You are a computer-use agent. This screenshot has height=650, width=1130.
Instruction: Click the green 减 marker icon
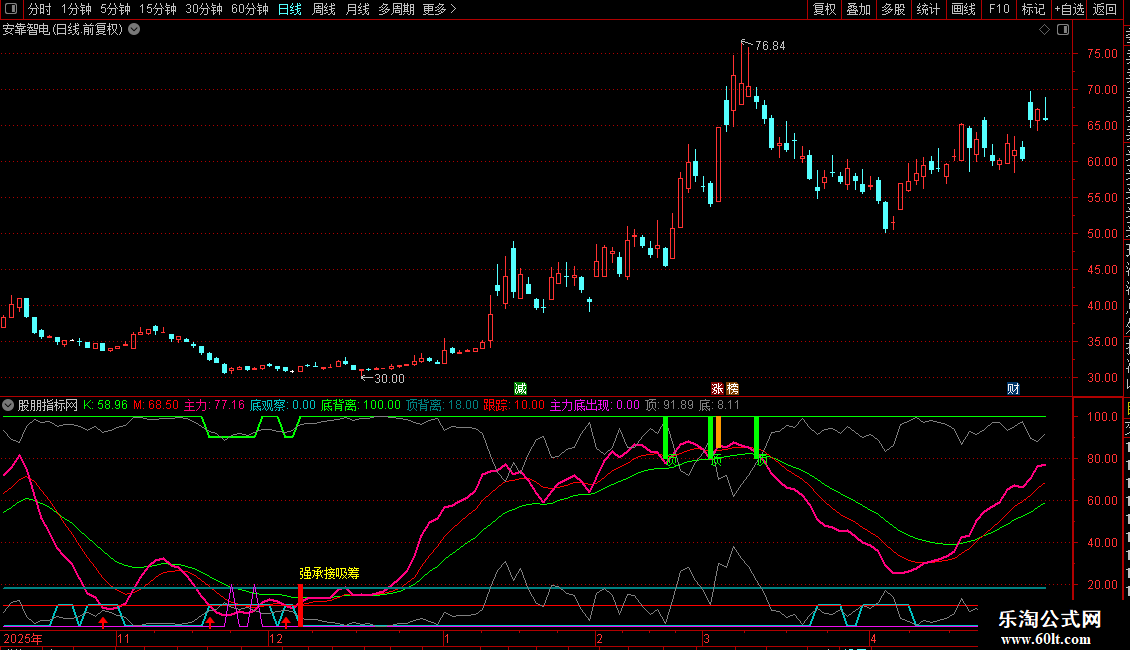[520, 388]
